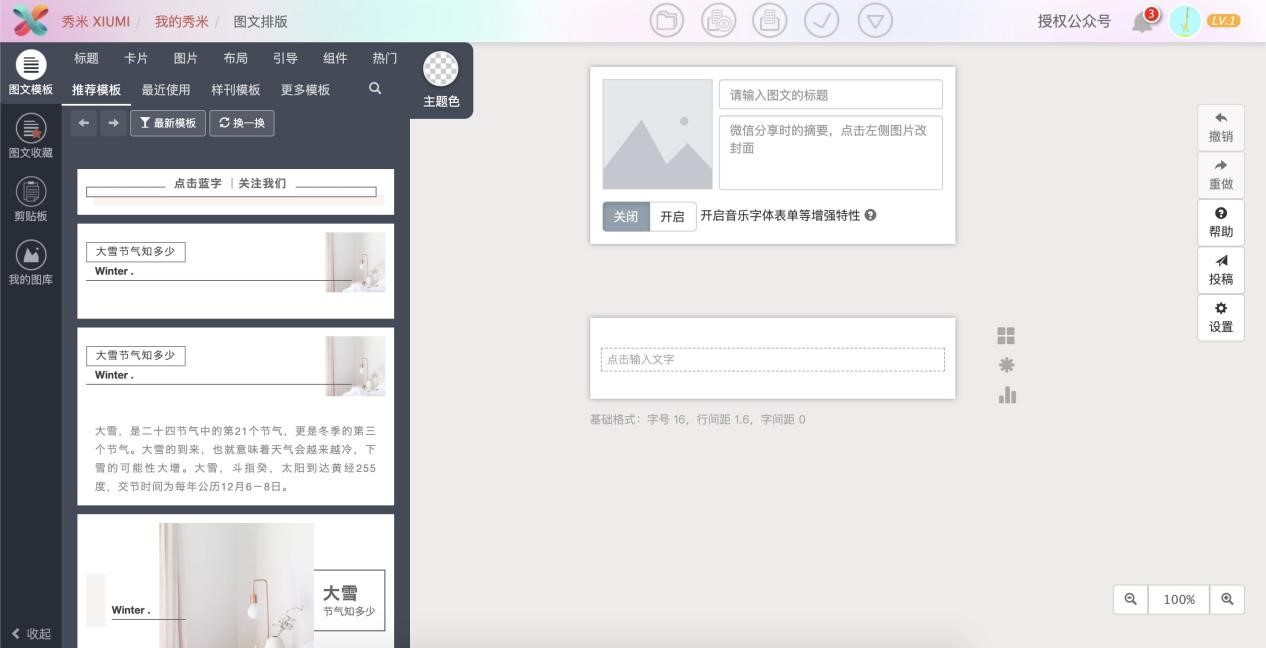Click 投稿 submit button

(1221, 270)
